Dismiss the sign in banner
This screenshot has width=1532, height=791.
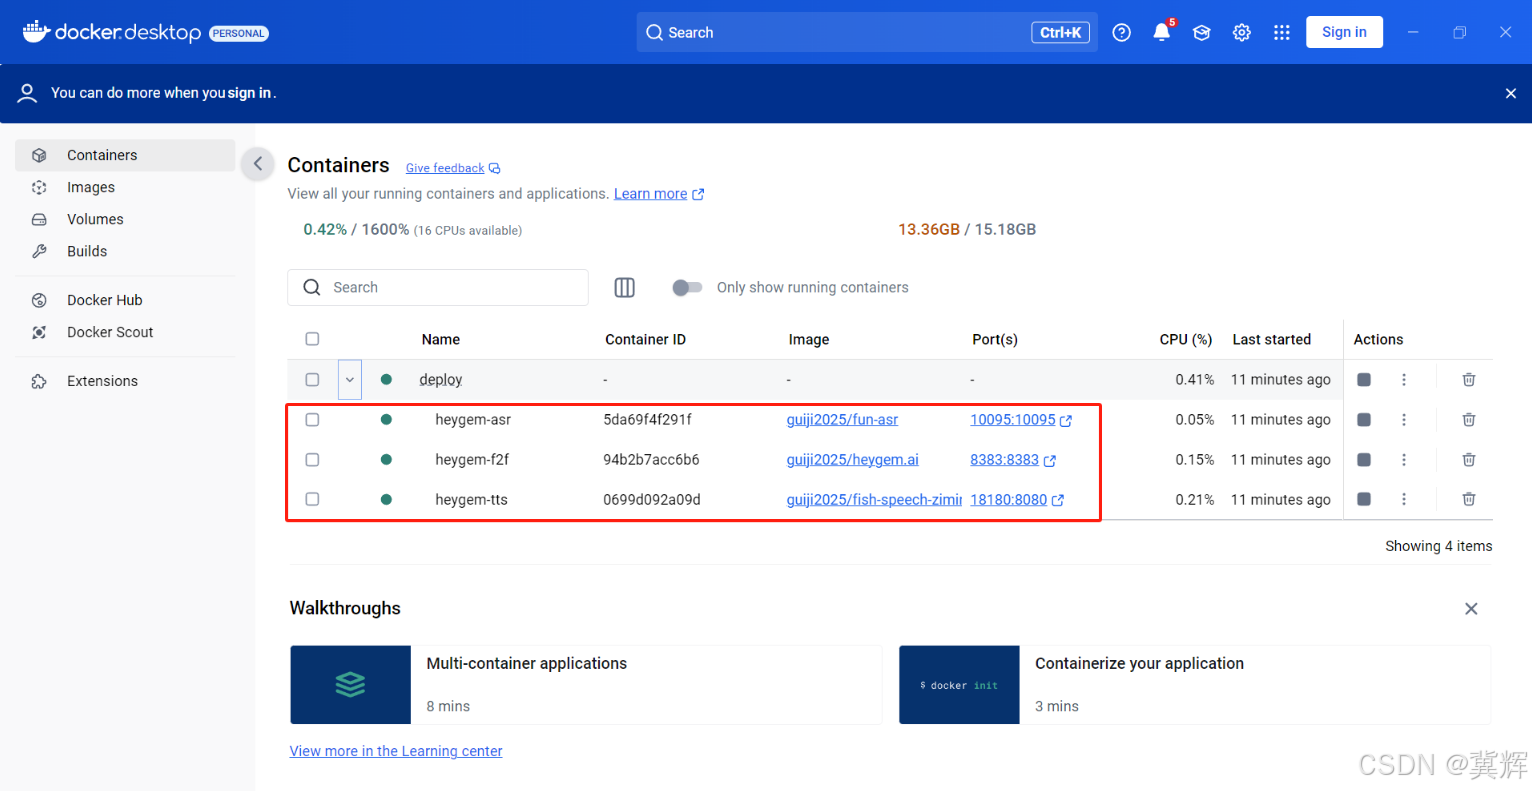tap(1511, 93)
